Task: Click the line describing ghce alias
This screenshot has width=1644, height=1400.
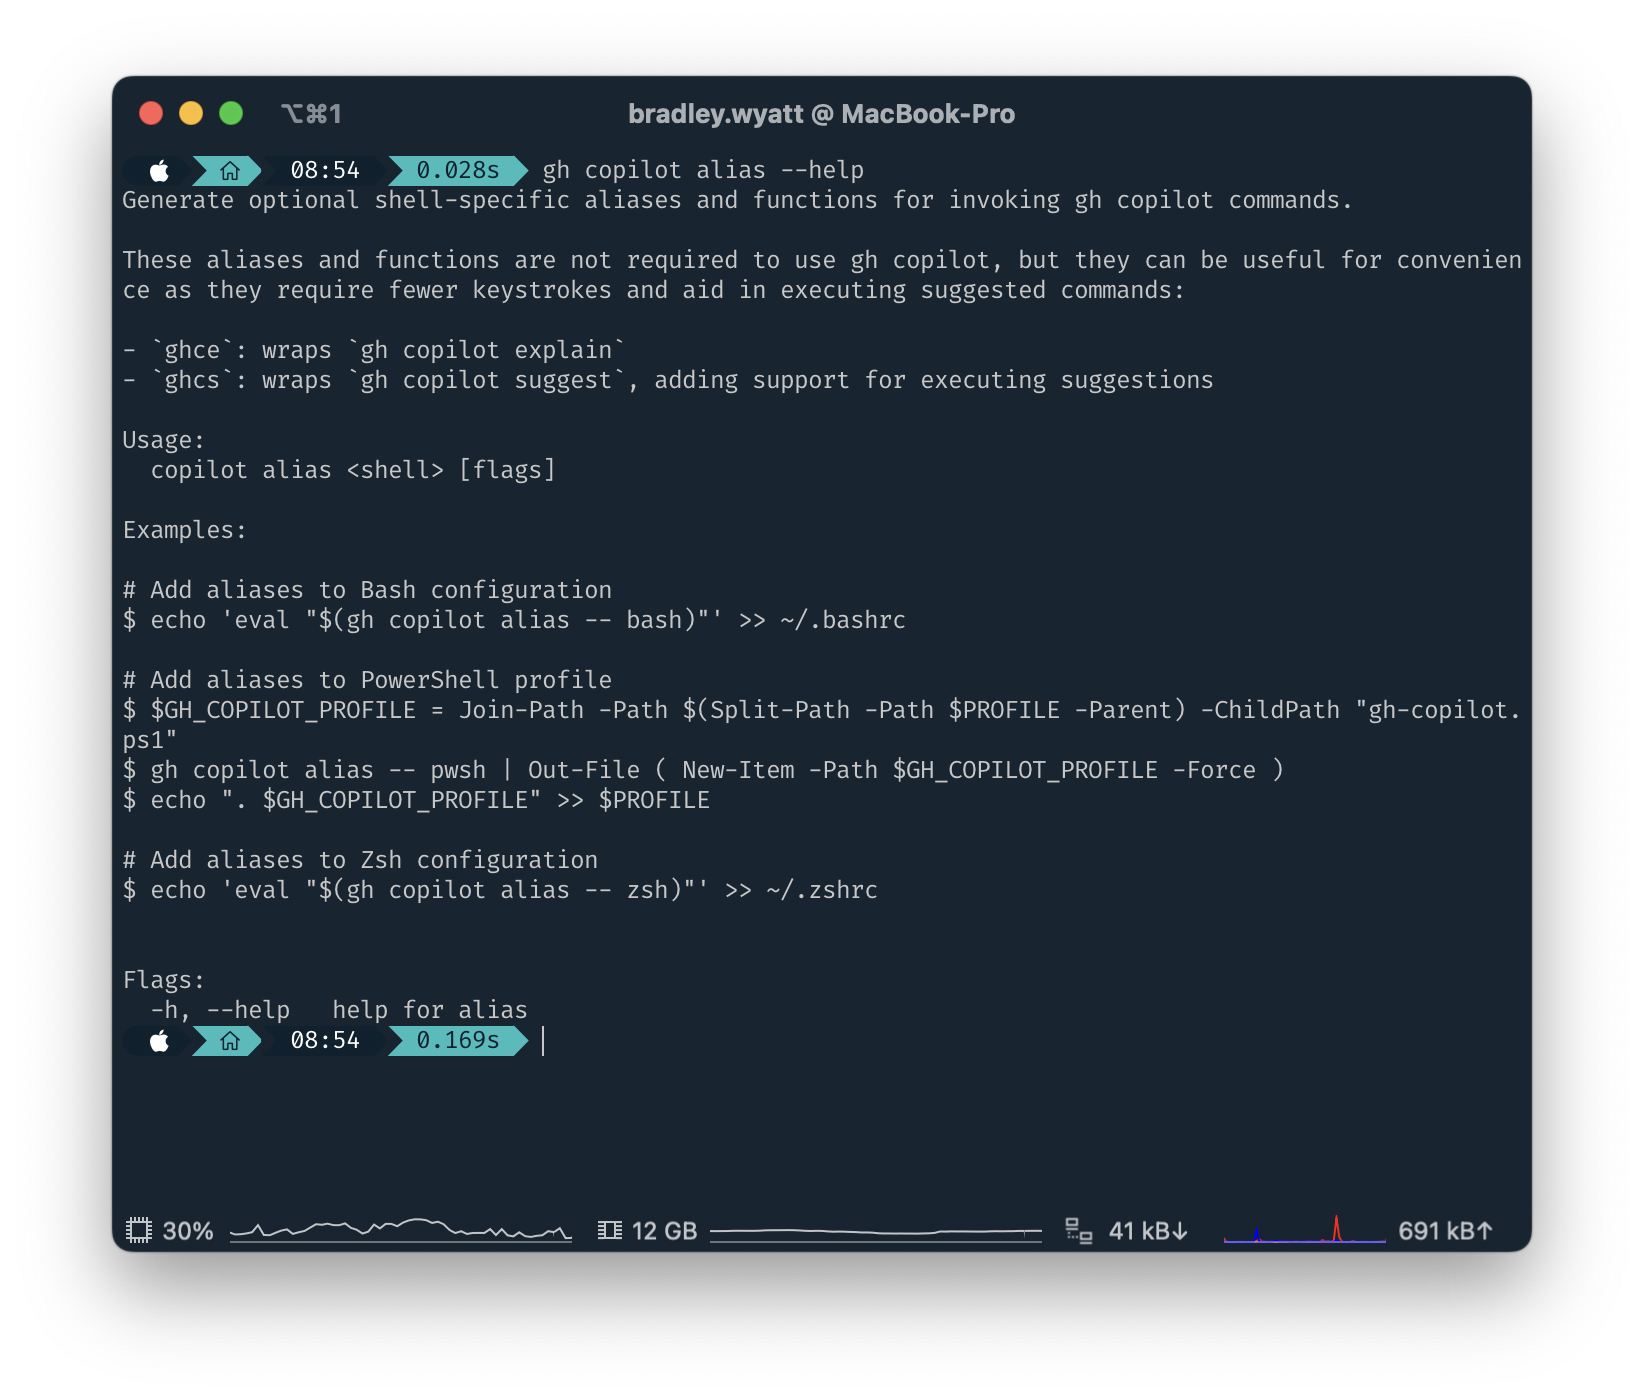Action: point(374,350)
